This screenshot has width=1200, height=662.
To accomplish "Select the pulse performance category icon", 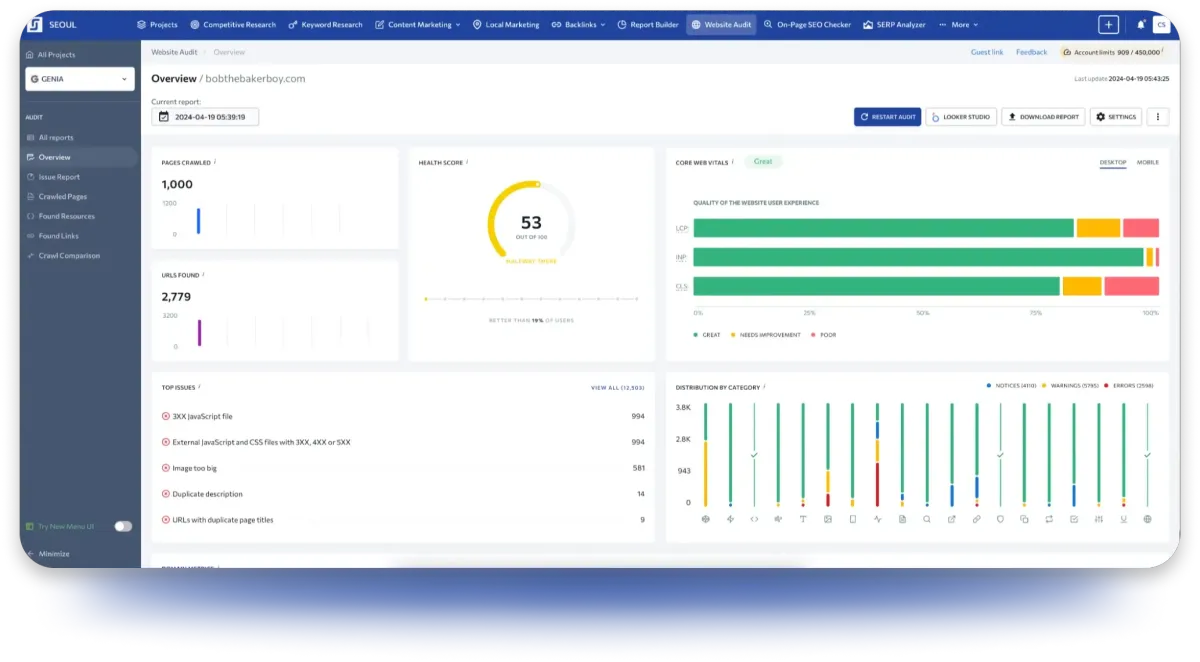I will coord(877,520).
